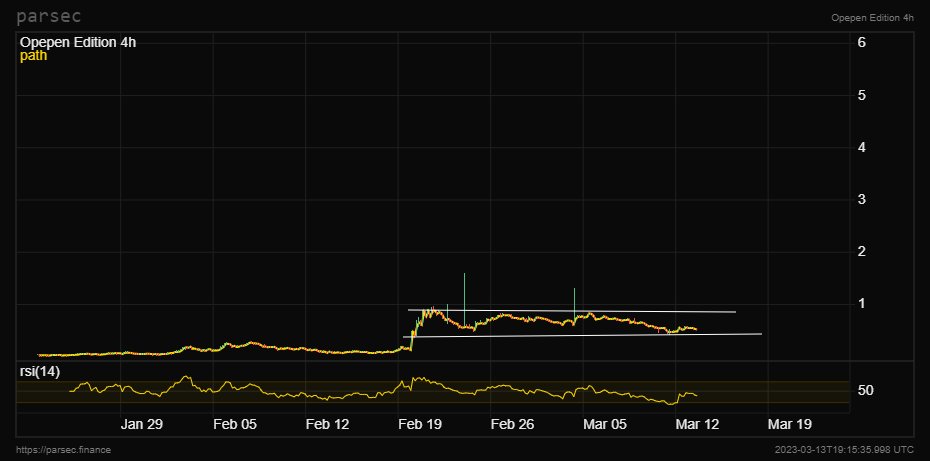Screen dimensions: 930x461
Task: Click the "Opepen Edition 4h" chart title
Action: tap(78, 43)
